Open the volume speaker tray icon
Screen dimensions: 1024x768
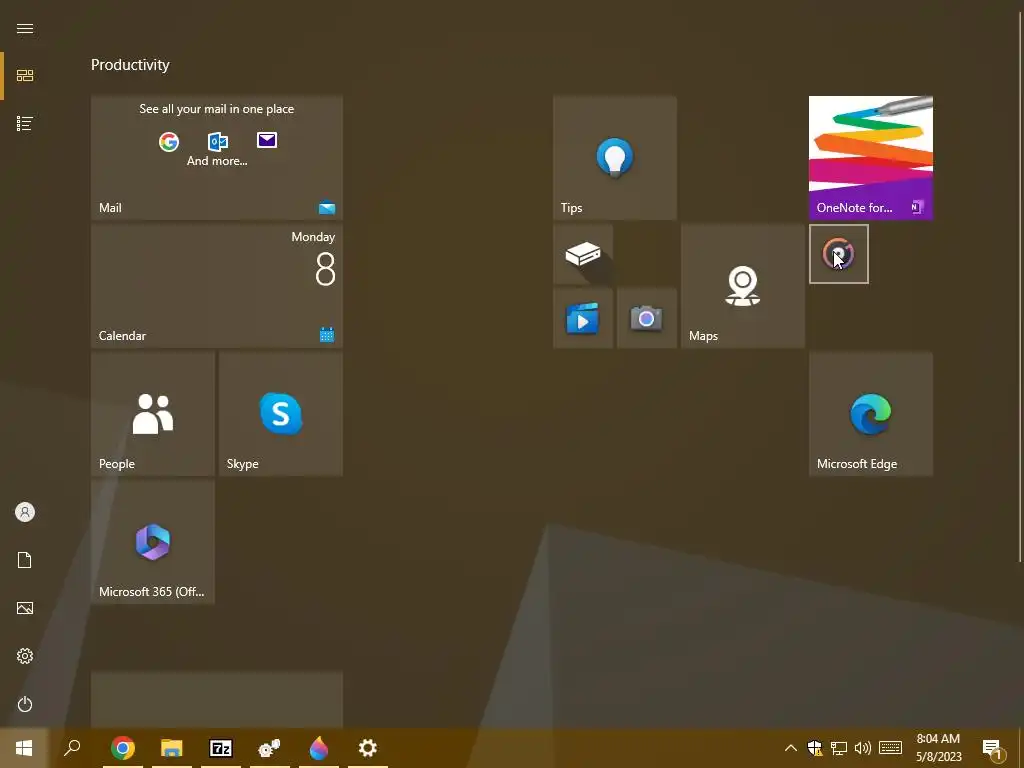coord(863,748)
